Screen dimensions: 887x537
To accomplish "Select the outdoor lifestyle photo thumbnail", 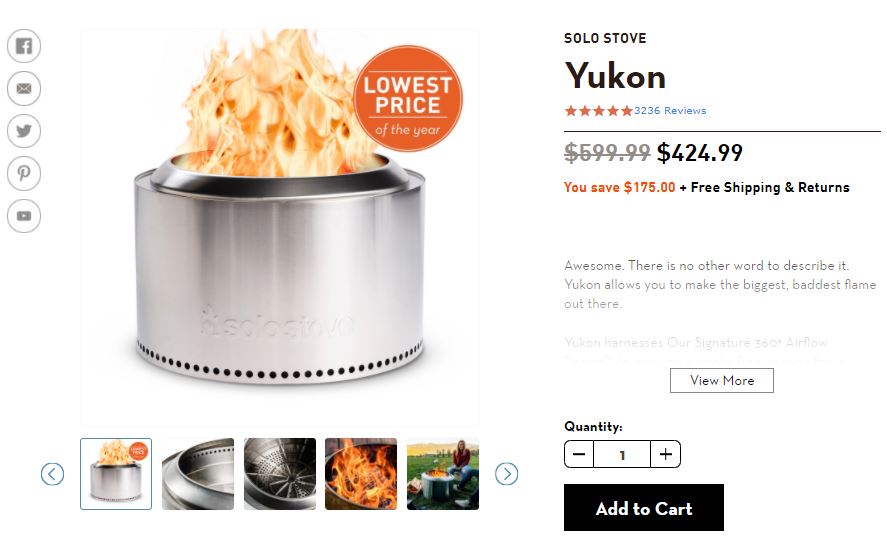I will click(x=443, y=474).
